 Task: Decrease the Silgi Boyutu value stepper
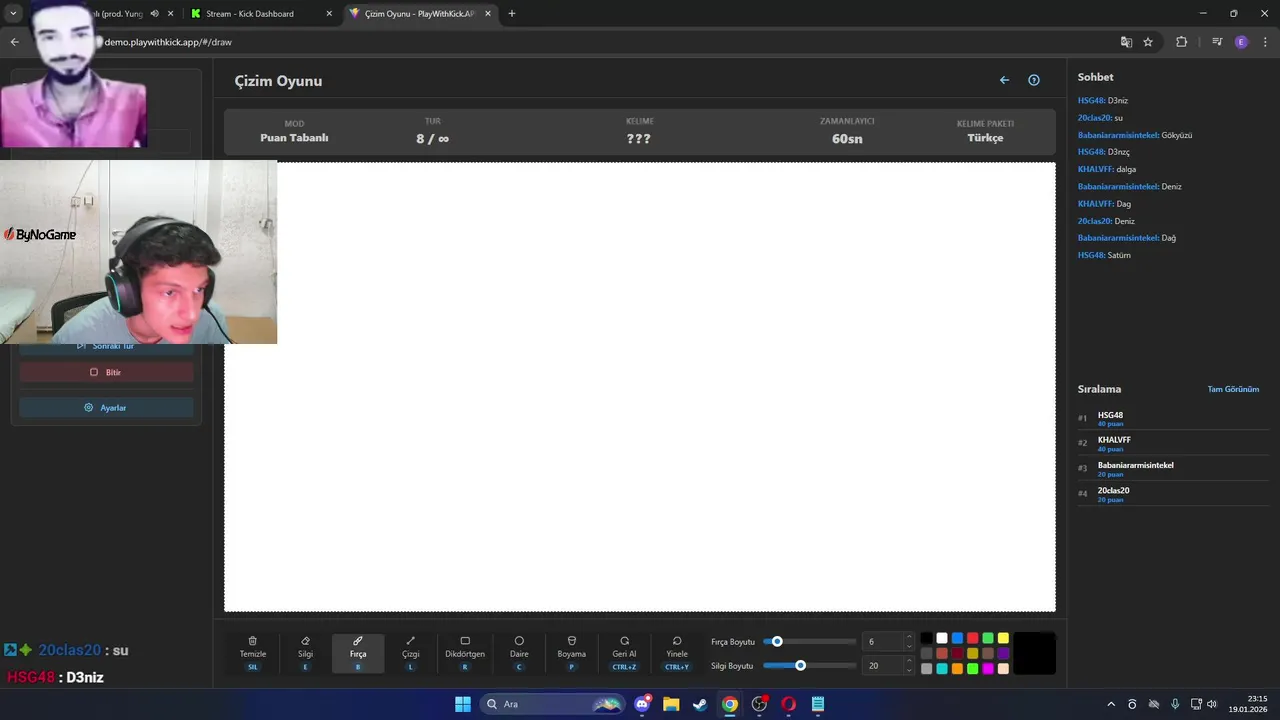(x=909, y=670)
